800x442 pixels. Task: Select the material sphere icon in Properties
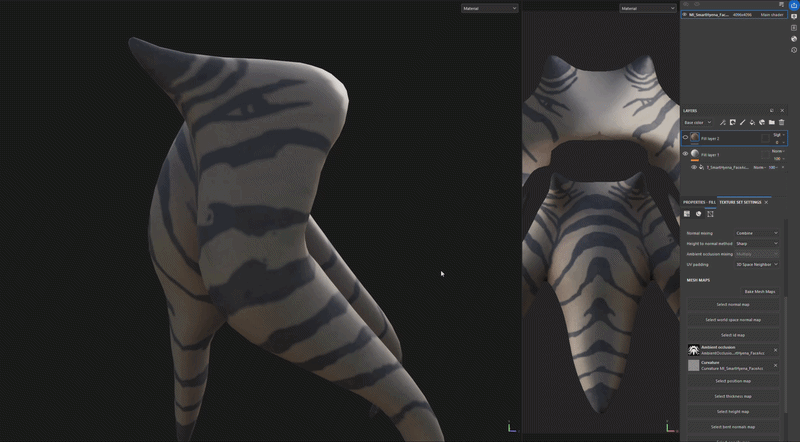pos(698,214)
